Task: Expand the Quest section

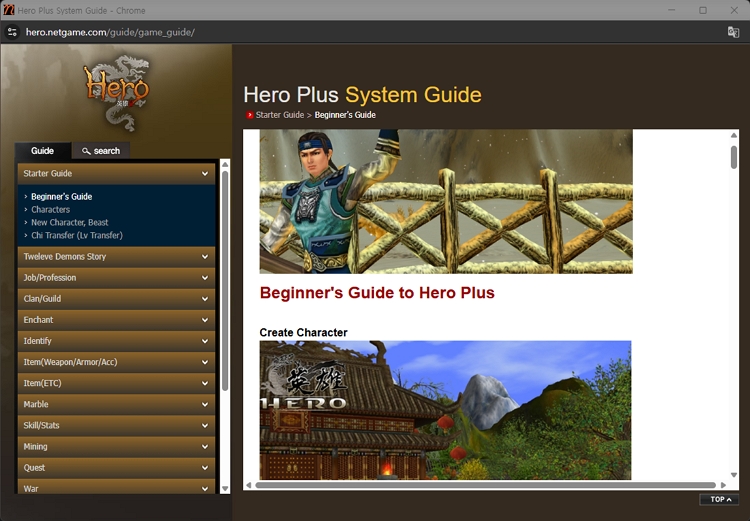Action: [116, 467]
